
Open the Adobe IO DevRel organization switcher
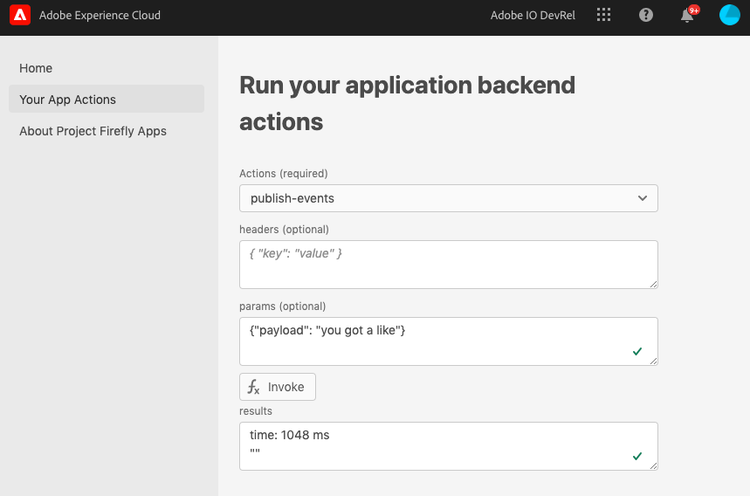[x=533, y=16]
